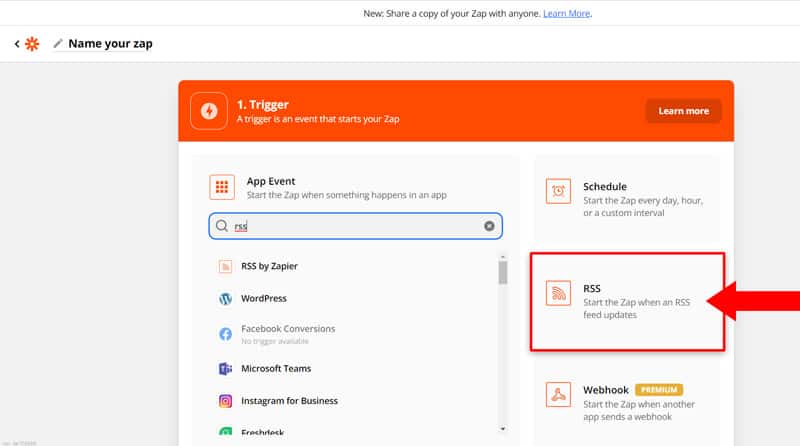Click the WordPress logo icon
Screen dimensions: 800x446
[x=225, y=299]
